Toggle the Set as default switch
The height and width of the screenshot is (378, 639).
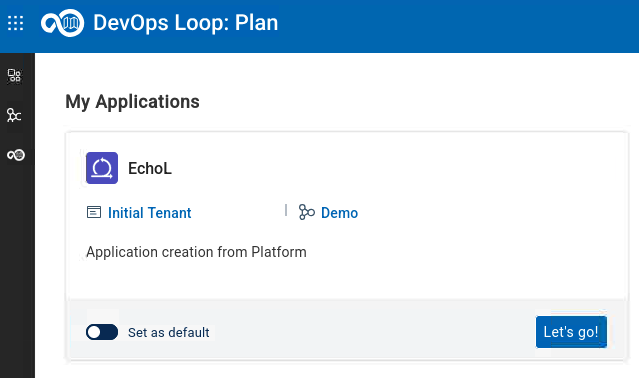(102, 332)
